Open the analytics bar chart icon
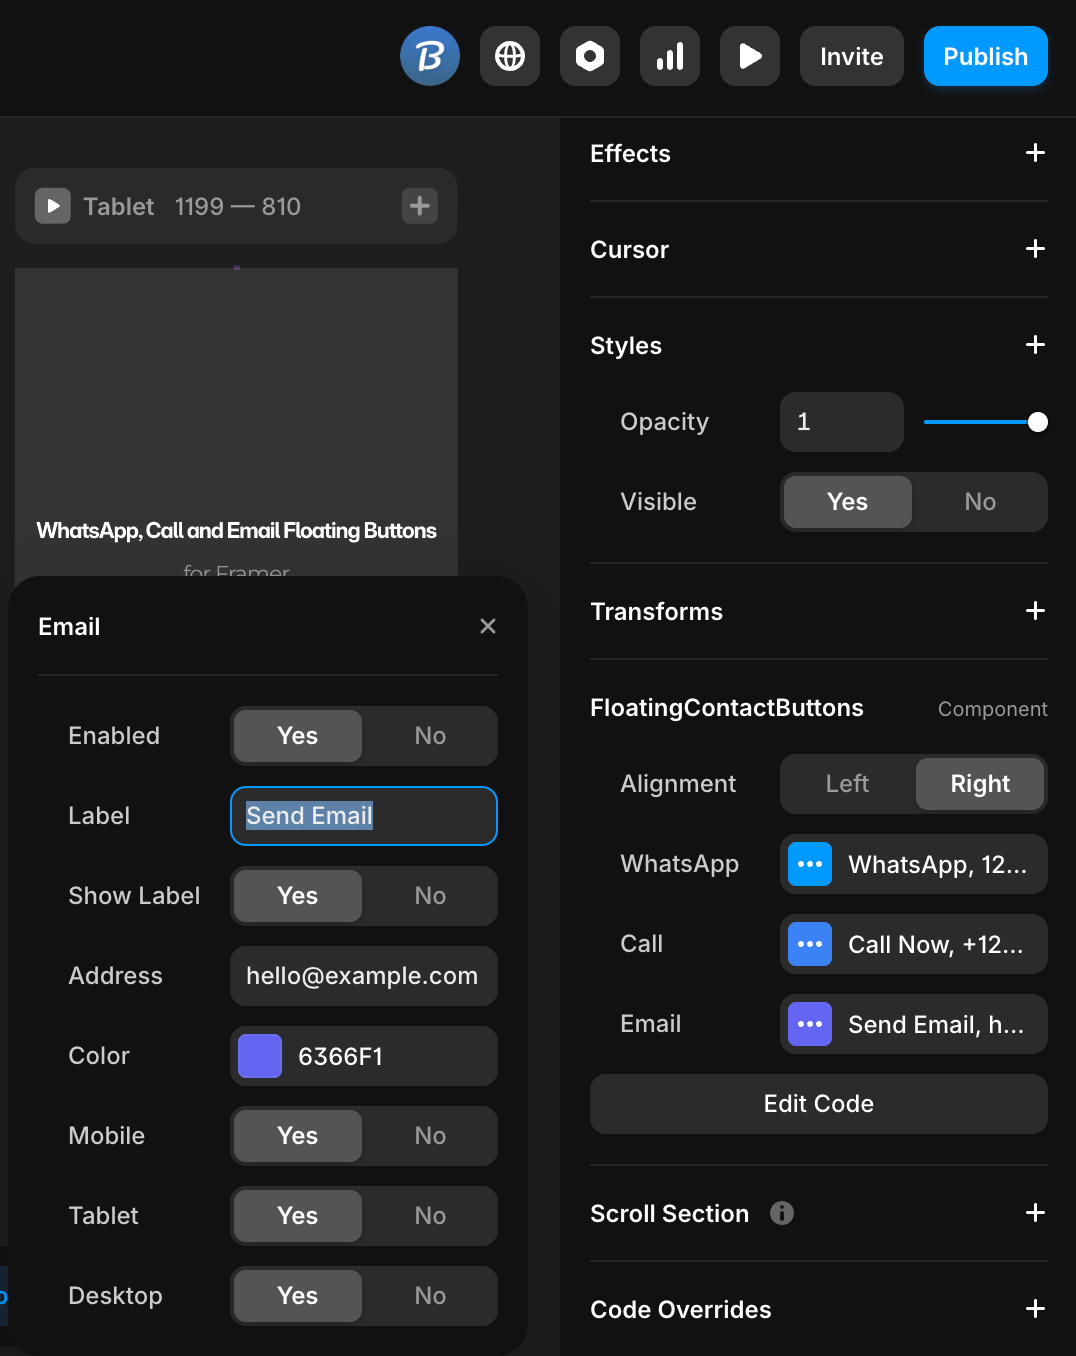1076x1356 pixels. 670,56
